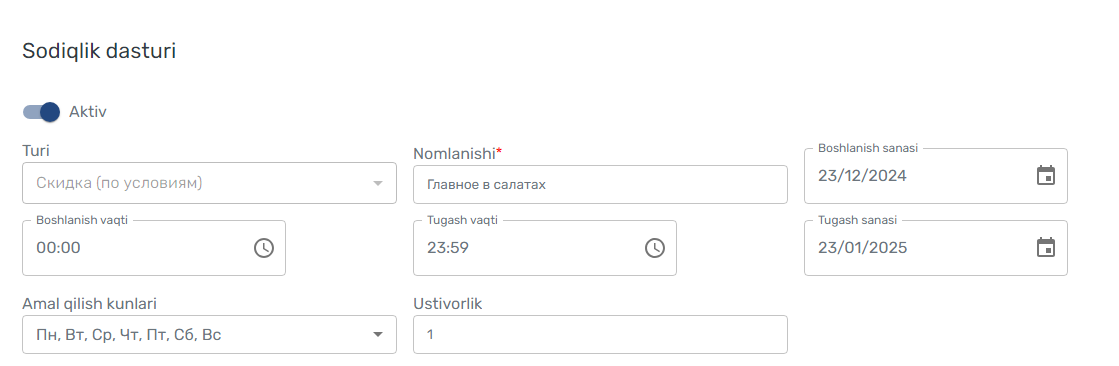The height and width of the screenshot is (366, 1119).
Task: Focus the Nomlanishi field with Главное в салатах
Action: 600,185
